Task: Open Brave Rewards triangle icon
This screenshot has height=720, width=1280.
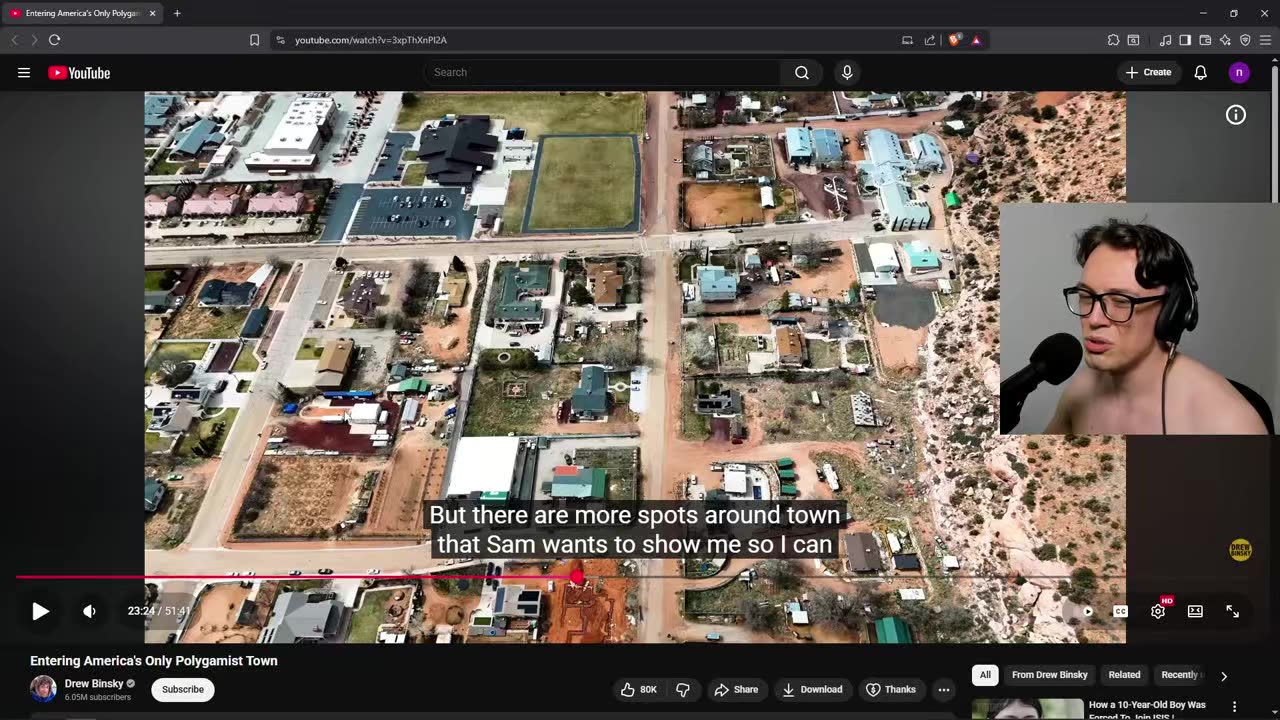Action: click(976, 40)
